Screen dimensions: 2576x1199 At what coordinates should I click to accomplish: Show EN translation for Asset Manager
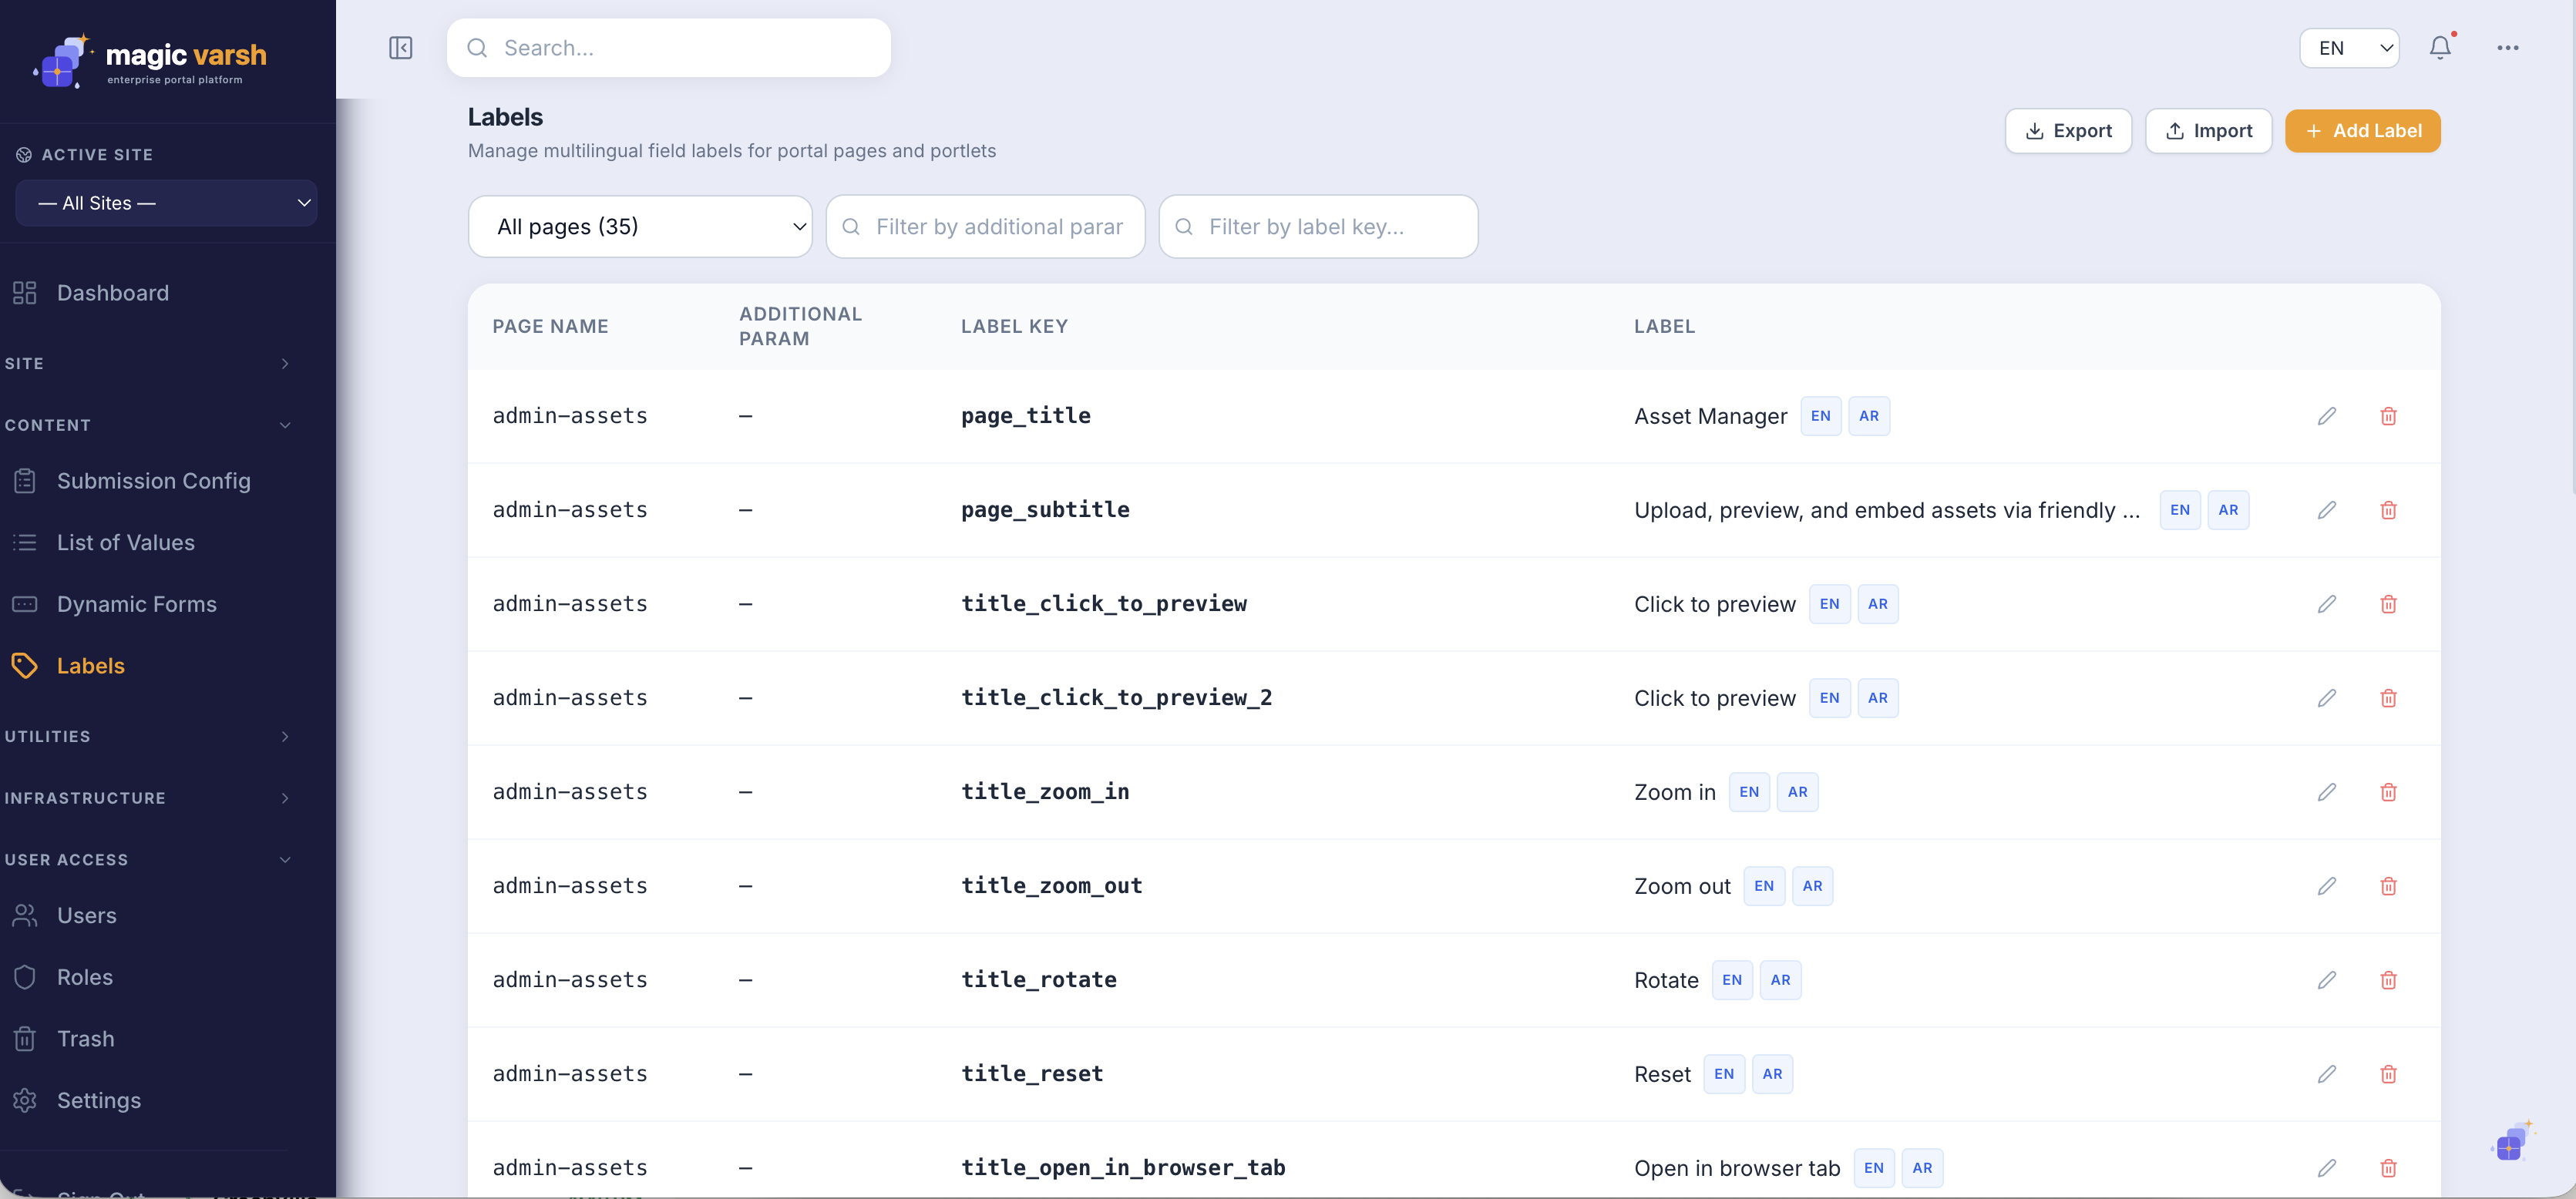point(1820,416)
